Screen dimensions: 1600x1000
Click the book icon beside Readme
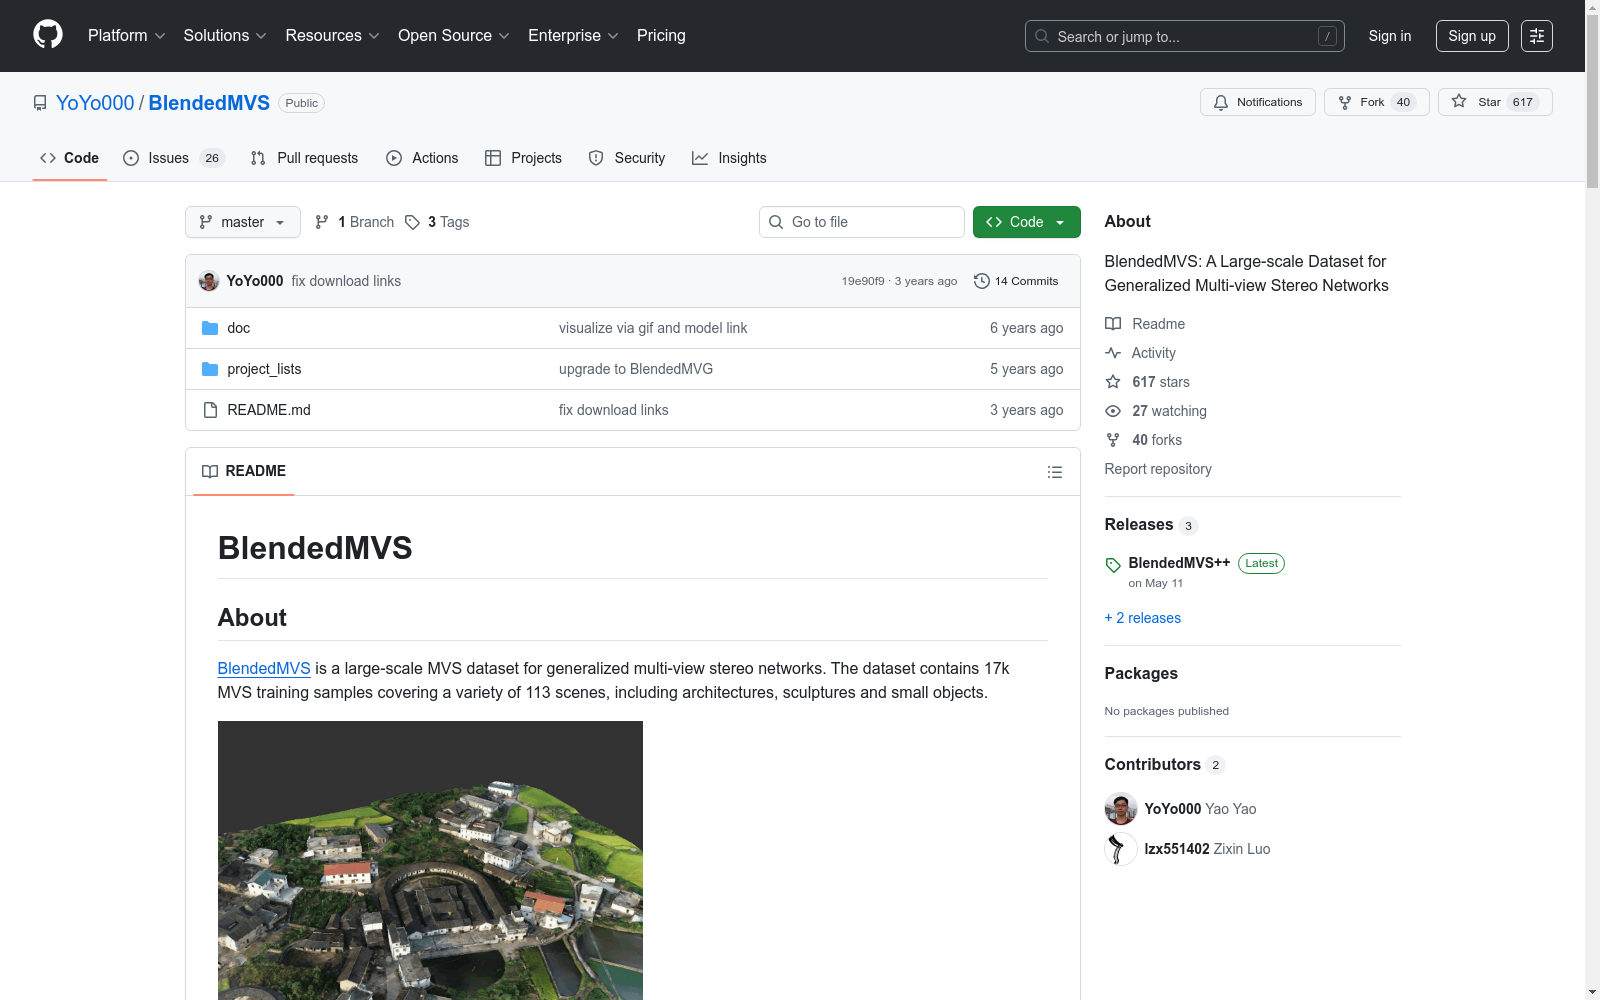(1113, 324)
